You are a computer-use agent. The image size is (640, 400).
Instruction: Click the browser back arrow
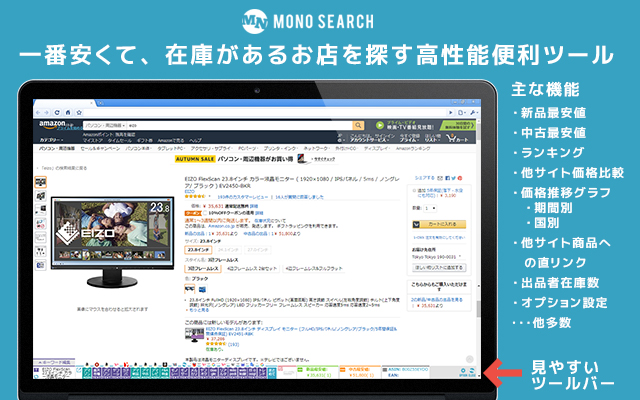38,113
